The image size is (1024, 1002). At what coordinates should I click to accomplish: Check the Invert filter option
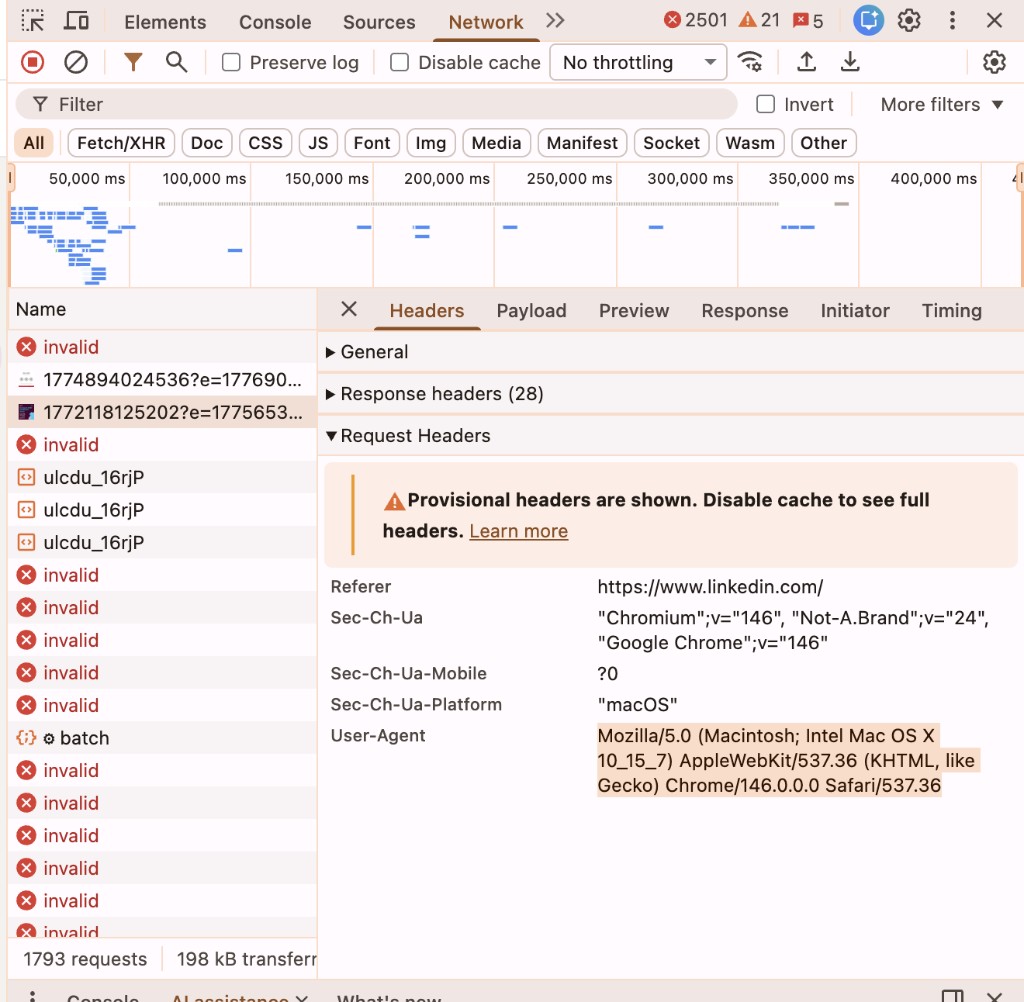coord(765,104)
